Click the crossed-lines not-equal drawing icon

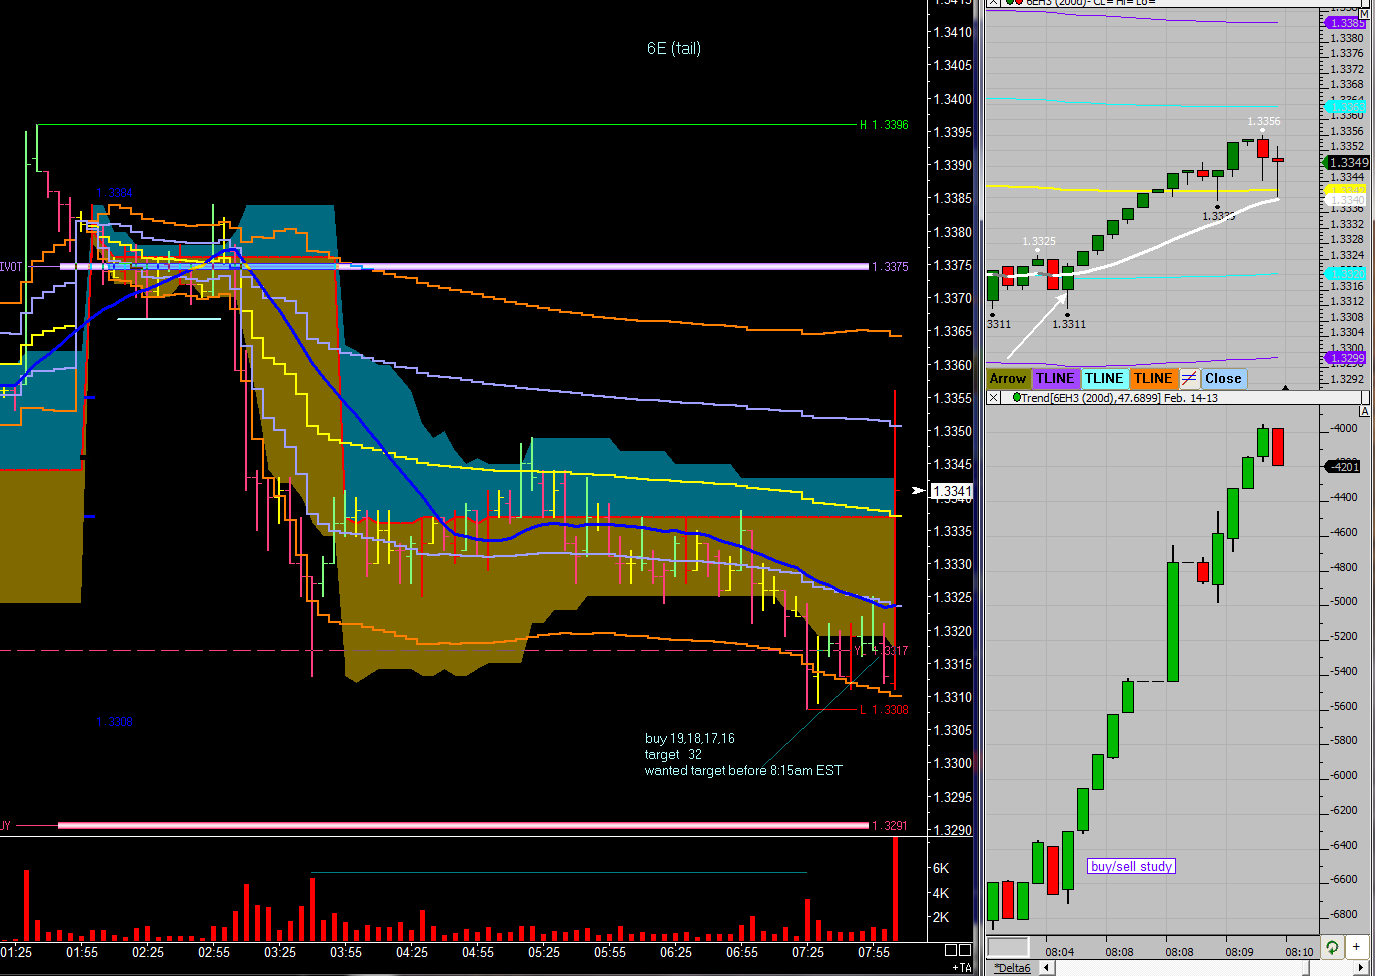click(x=1189, y=379)
